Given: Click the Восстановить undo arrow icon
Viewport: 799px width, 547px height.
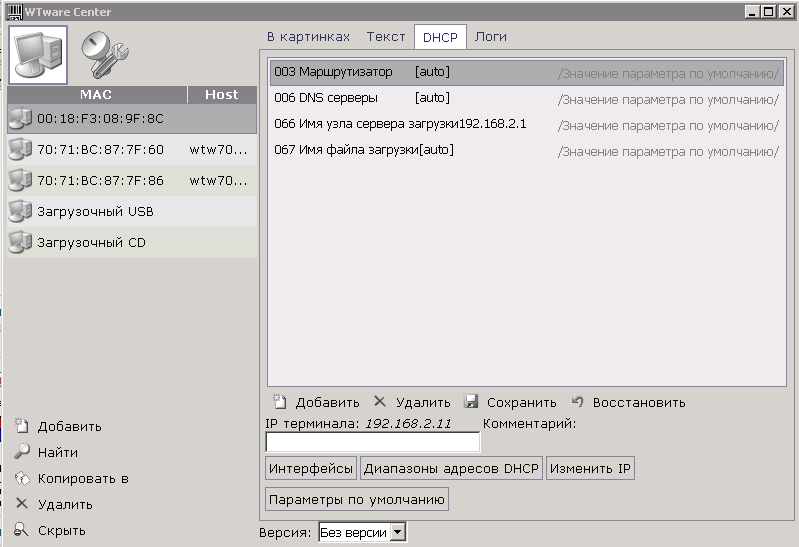Looking at the screenshot, I should tap(578, 402).
